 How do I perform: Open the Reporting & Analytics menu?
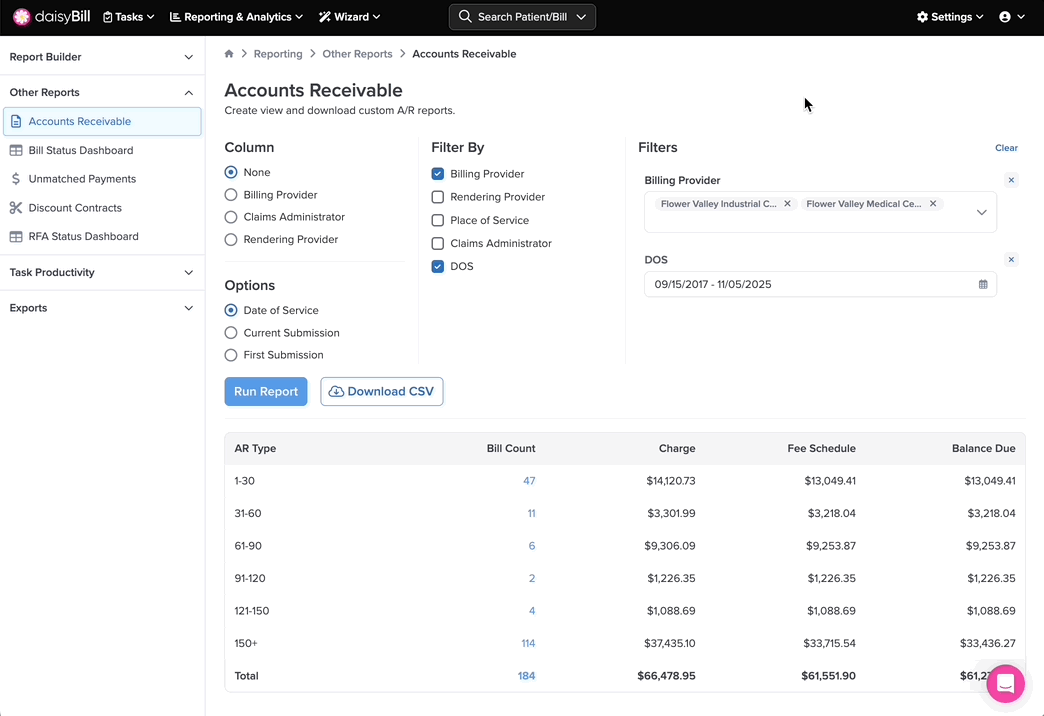[x=236, y=17]
